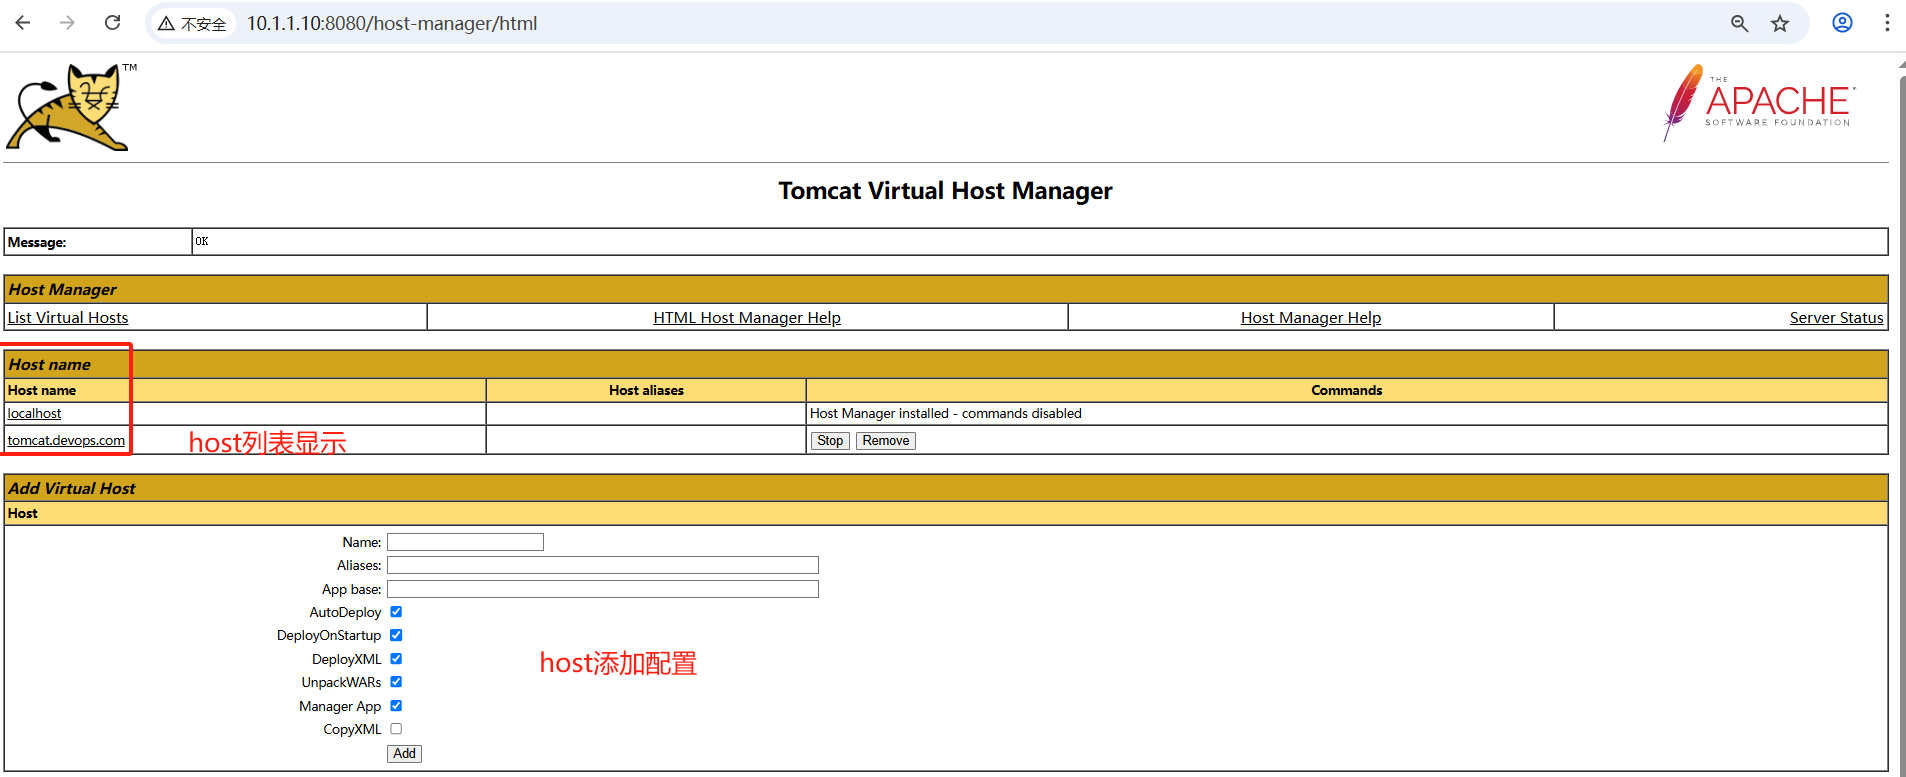This screenshot has width=1906, height=777.
Task: Toggle the Manager App checkbox
Action: tap(396, 706)
